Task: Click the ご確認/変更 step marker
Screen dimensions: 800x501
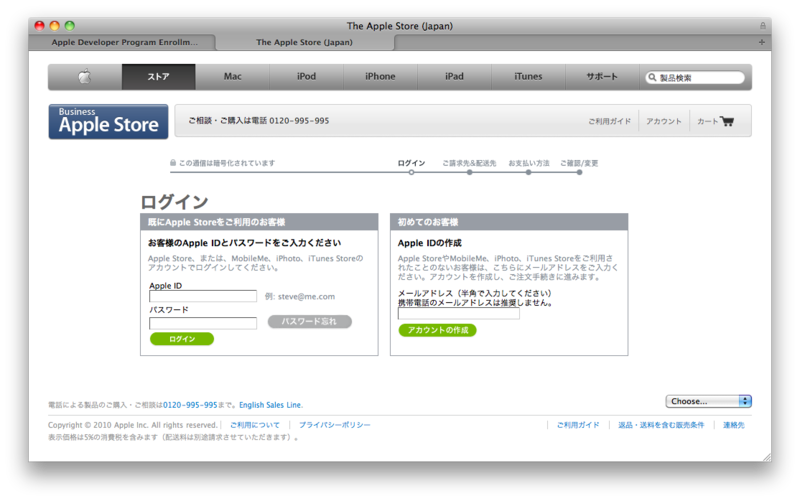Action: (580, 172)
